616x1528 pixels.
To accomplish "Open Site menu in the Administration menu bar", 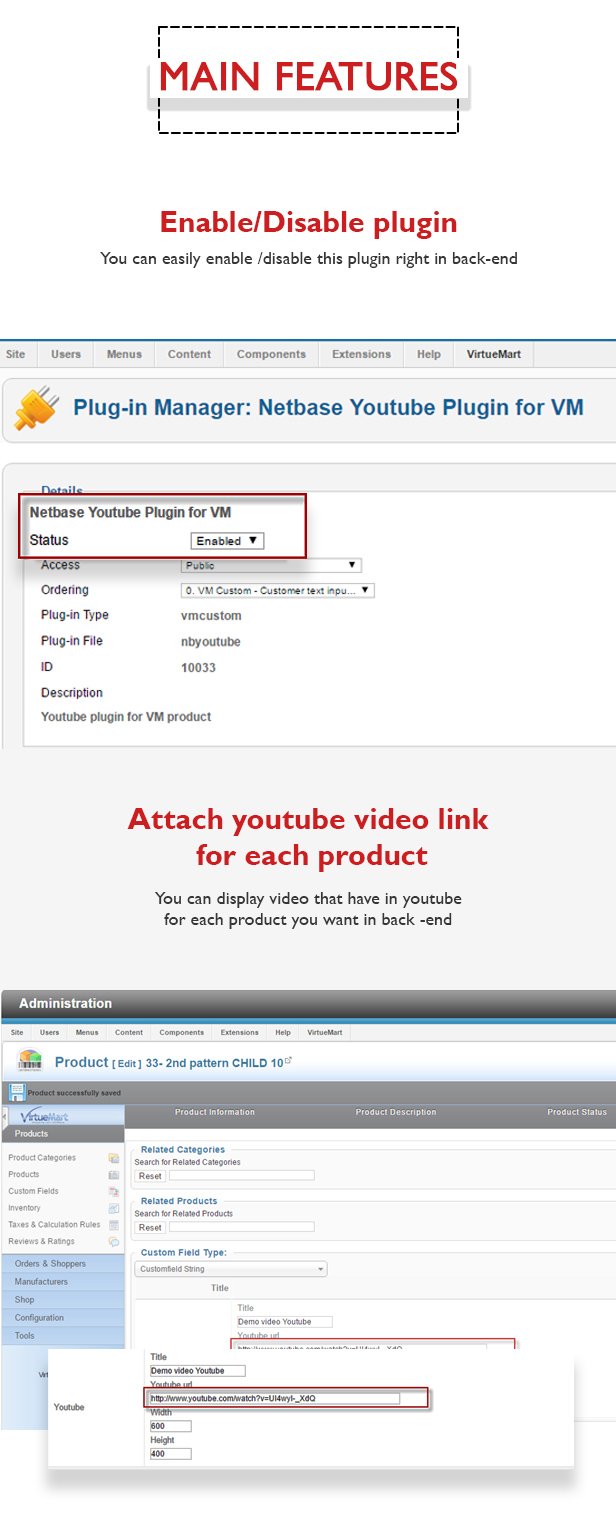I will coord(17,1032).
